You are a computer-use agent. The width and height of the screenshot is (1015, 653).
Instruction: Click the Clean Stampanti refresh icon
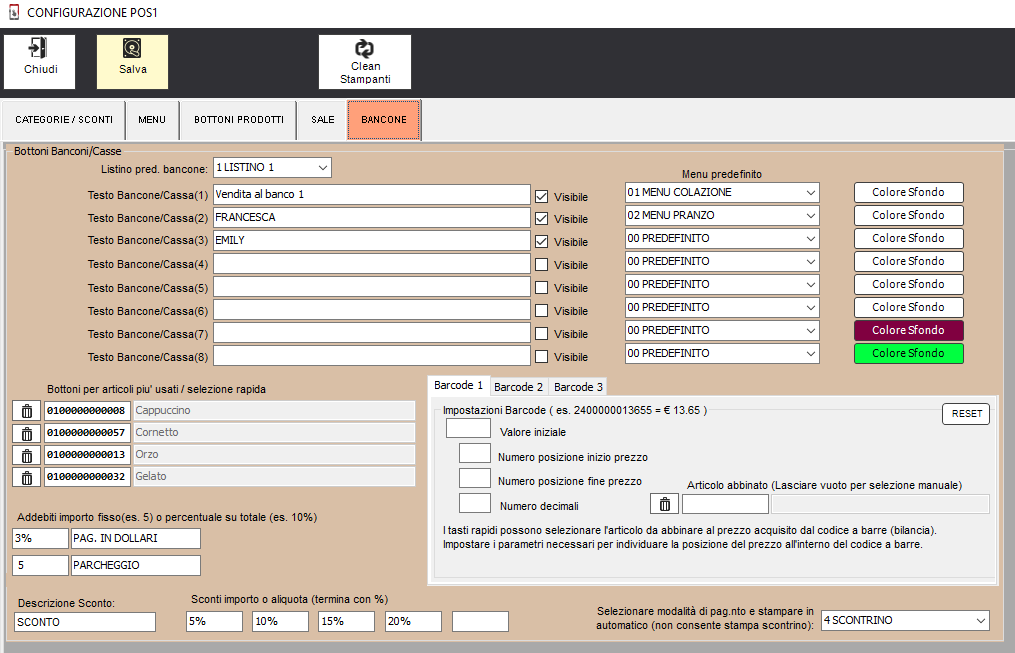pos(364,61)
